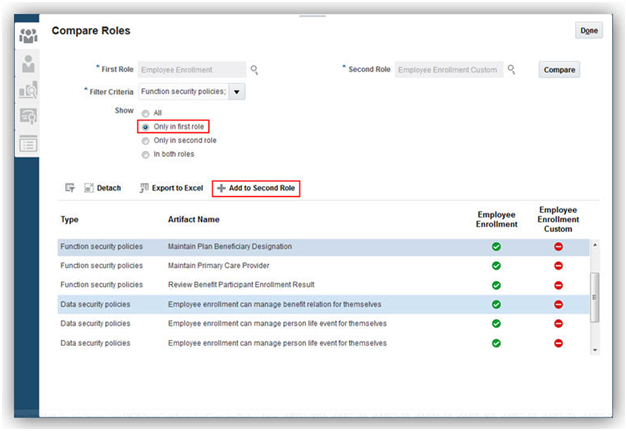Open the Filter Criteria combo box field
Screen dimensions: 627x431
tap(181, 92)
